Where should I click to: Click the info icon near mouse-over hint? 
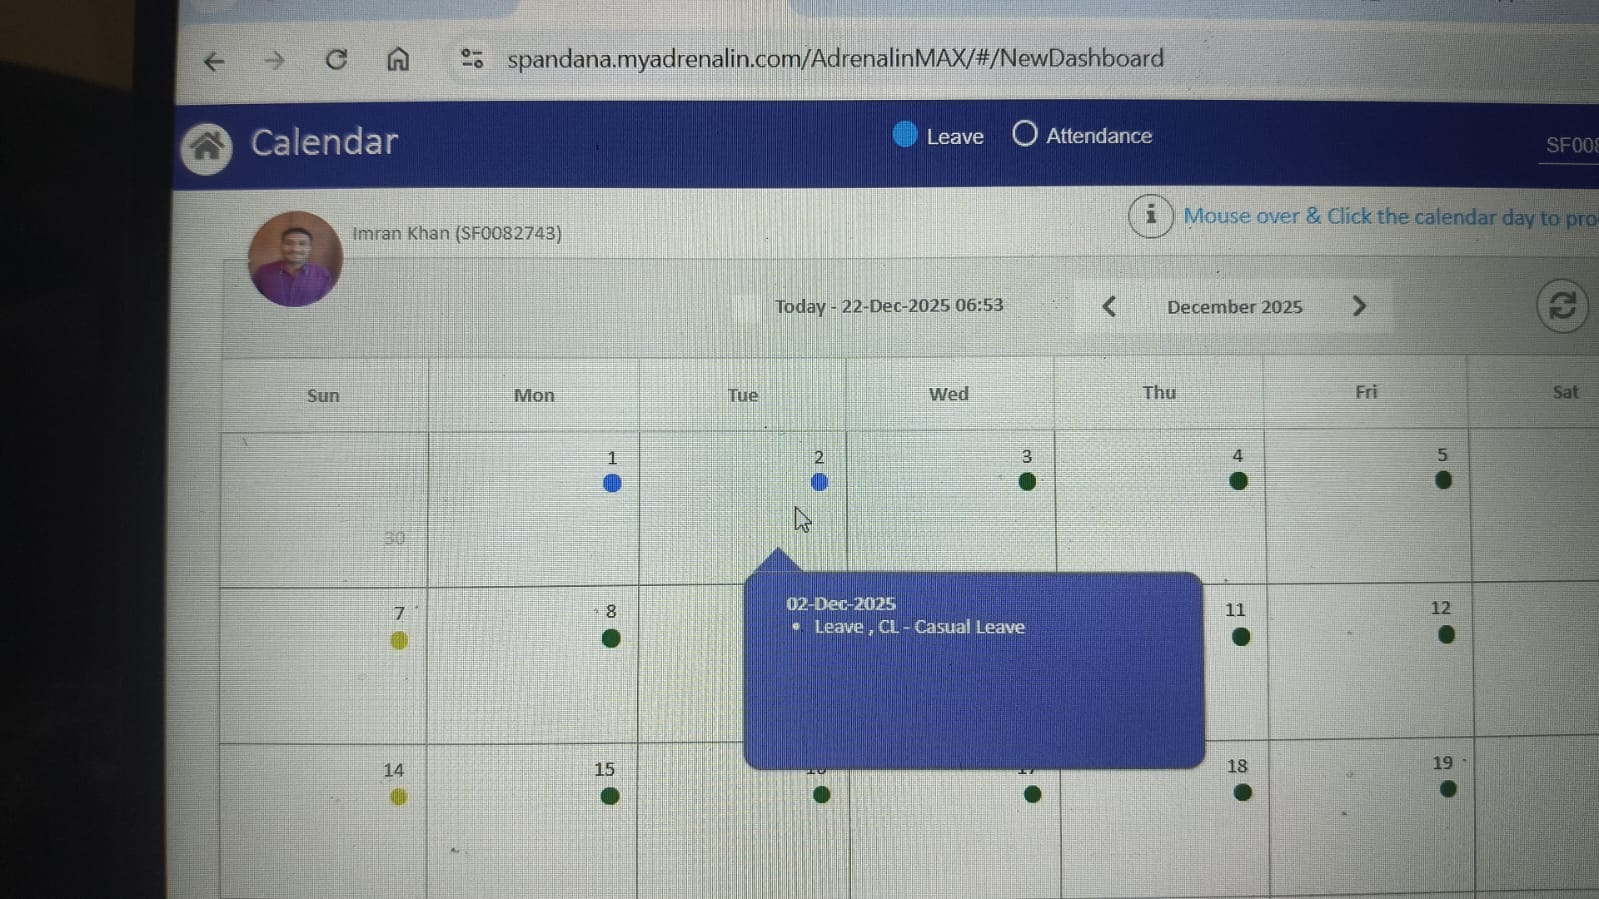click(x=1150, y=216)
